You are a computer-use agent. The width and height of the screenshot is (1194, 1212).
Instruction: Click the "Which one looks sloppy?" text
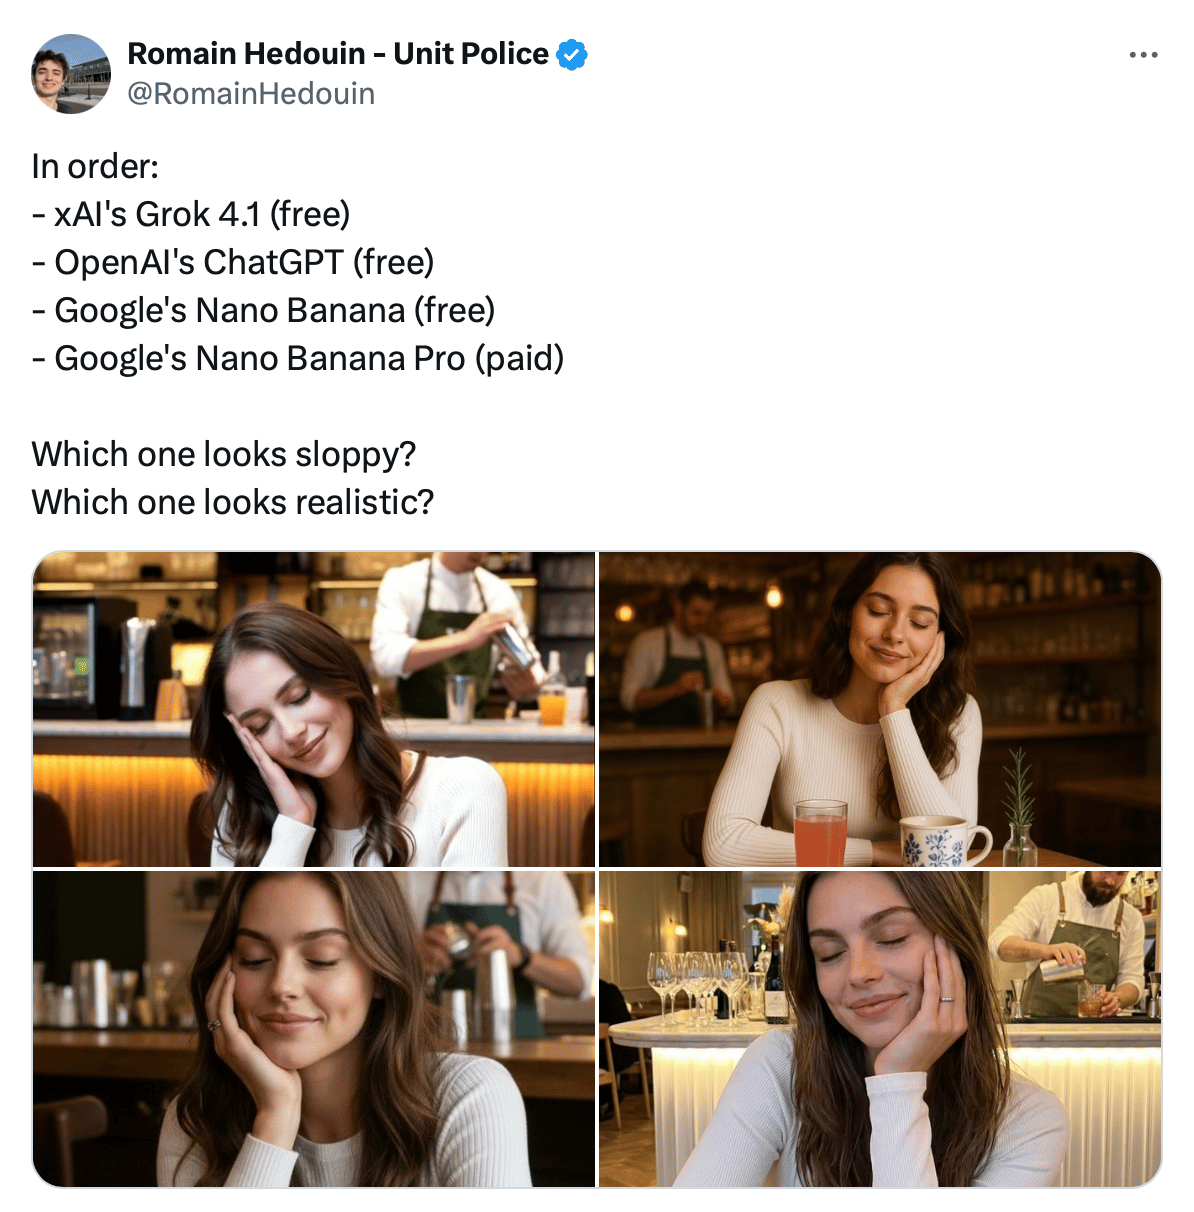click(224, 454)
